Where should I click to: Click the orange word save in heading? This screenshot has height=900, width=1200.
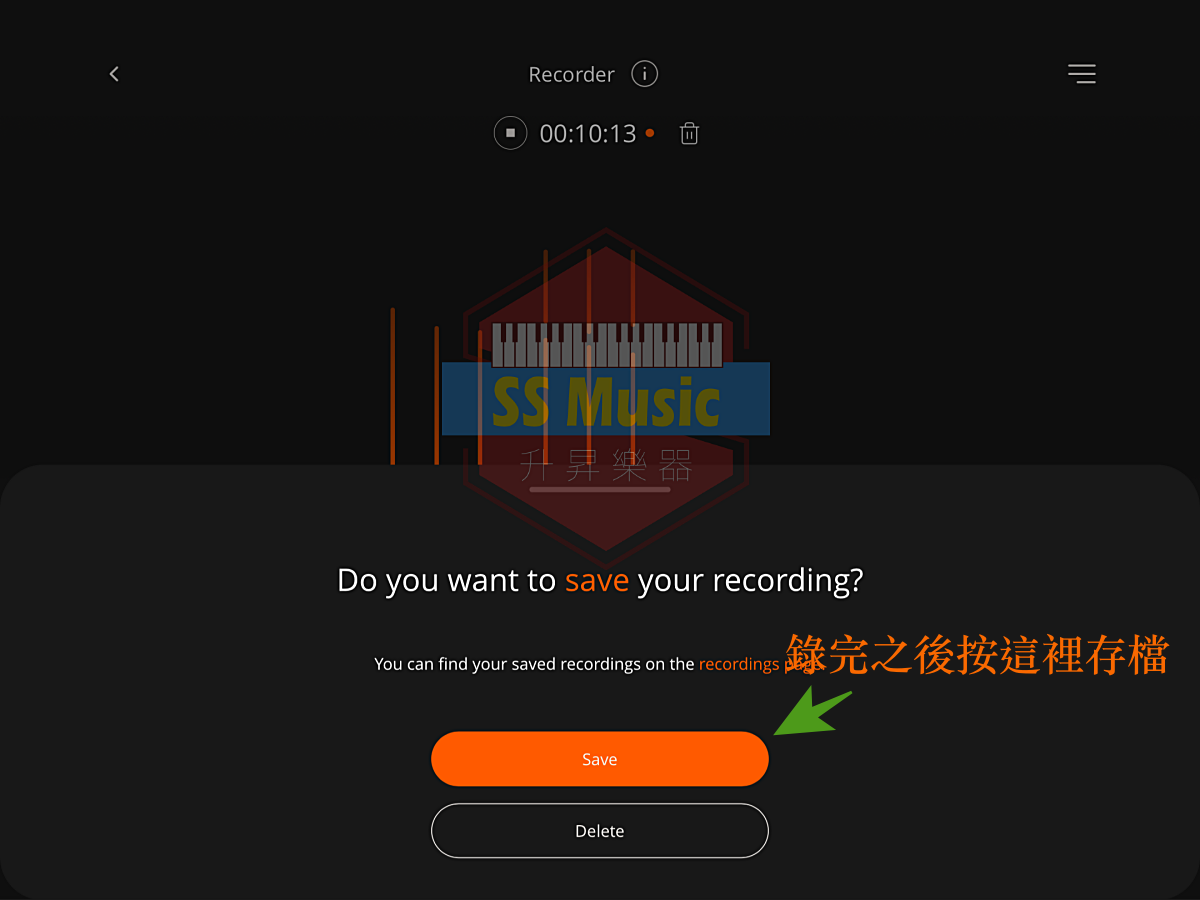point(597,580)
